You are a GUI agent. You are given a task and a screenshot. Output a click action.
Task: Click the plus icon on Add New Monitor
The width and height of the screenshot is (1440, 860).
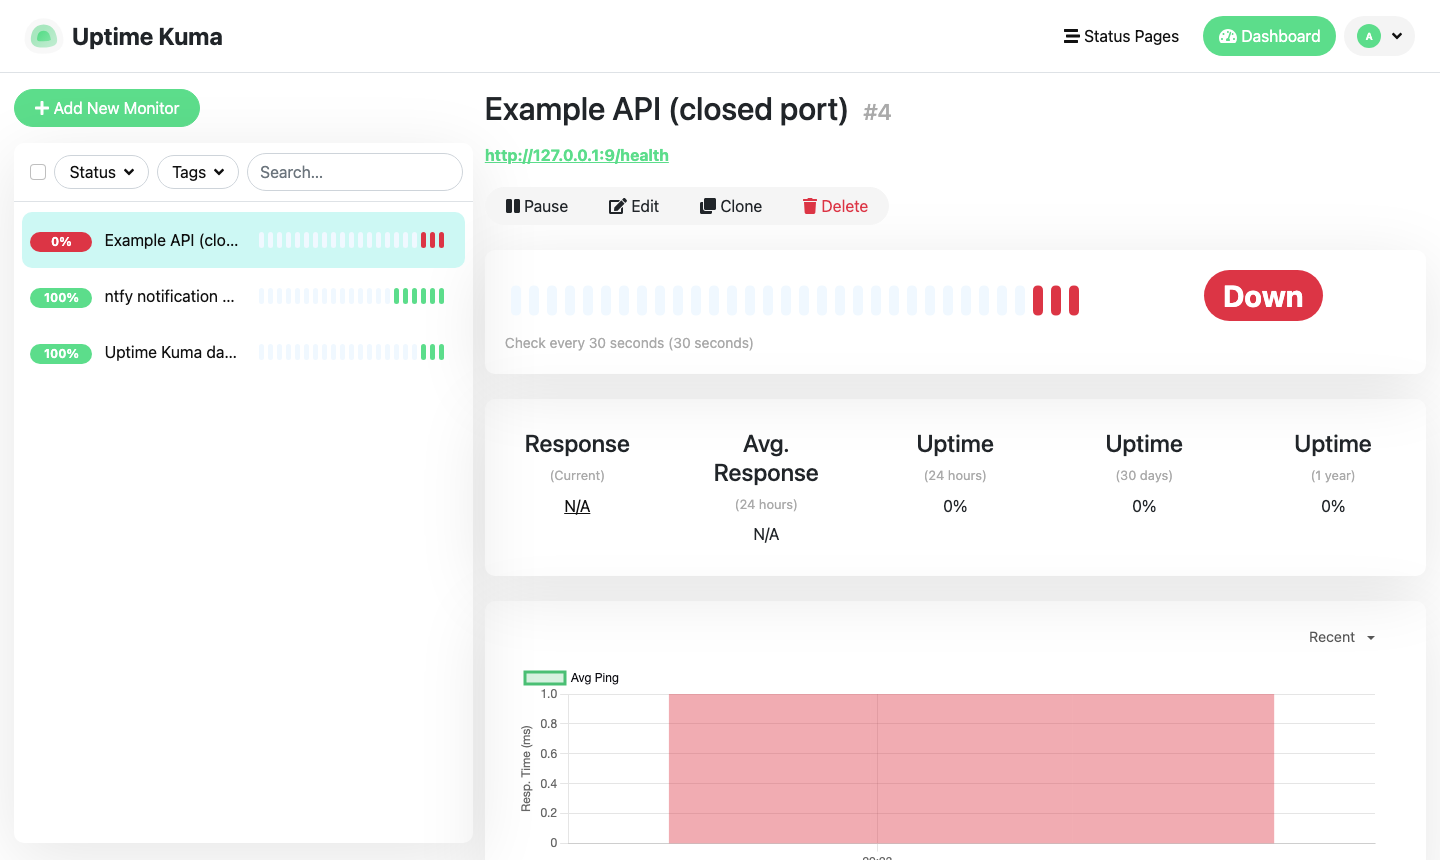pyautogui.click(x=42, y=108)
